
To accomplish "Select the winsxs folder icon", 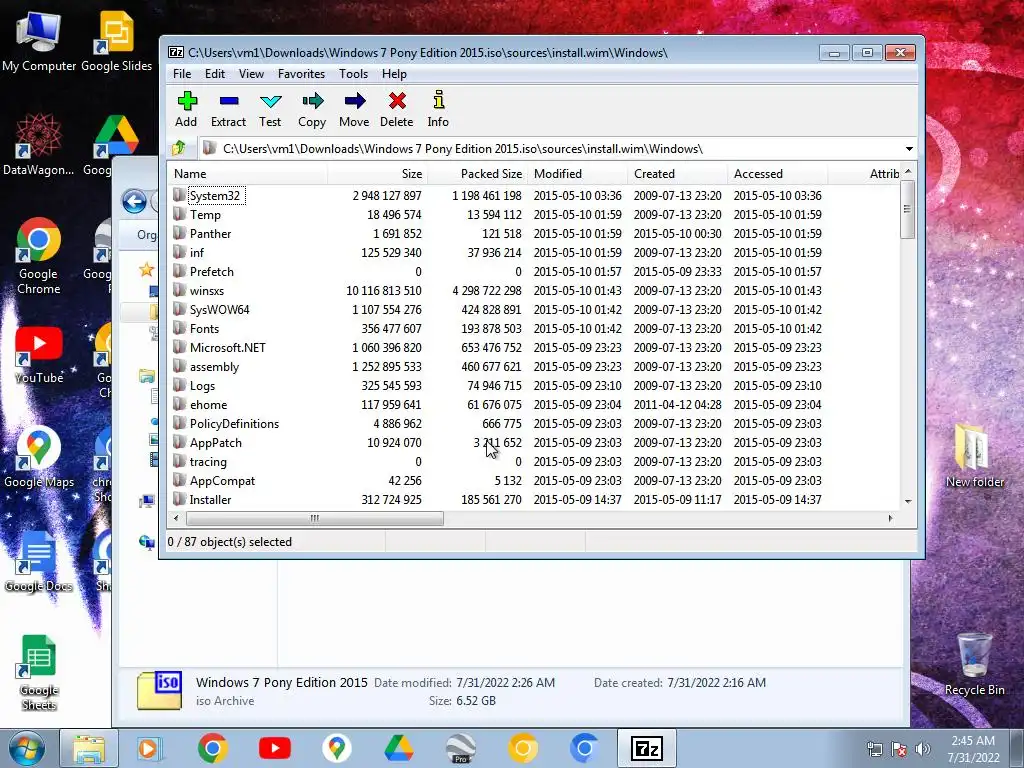I will 180,290.
